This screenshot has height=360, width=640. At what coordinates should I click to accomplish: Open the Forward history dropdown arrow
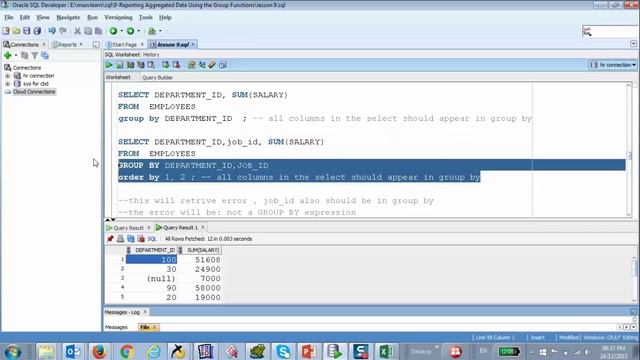click(x=139, y=31)
